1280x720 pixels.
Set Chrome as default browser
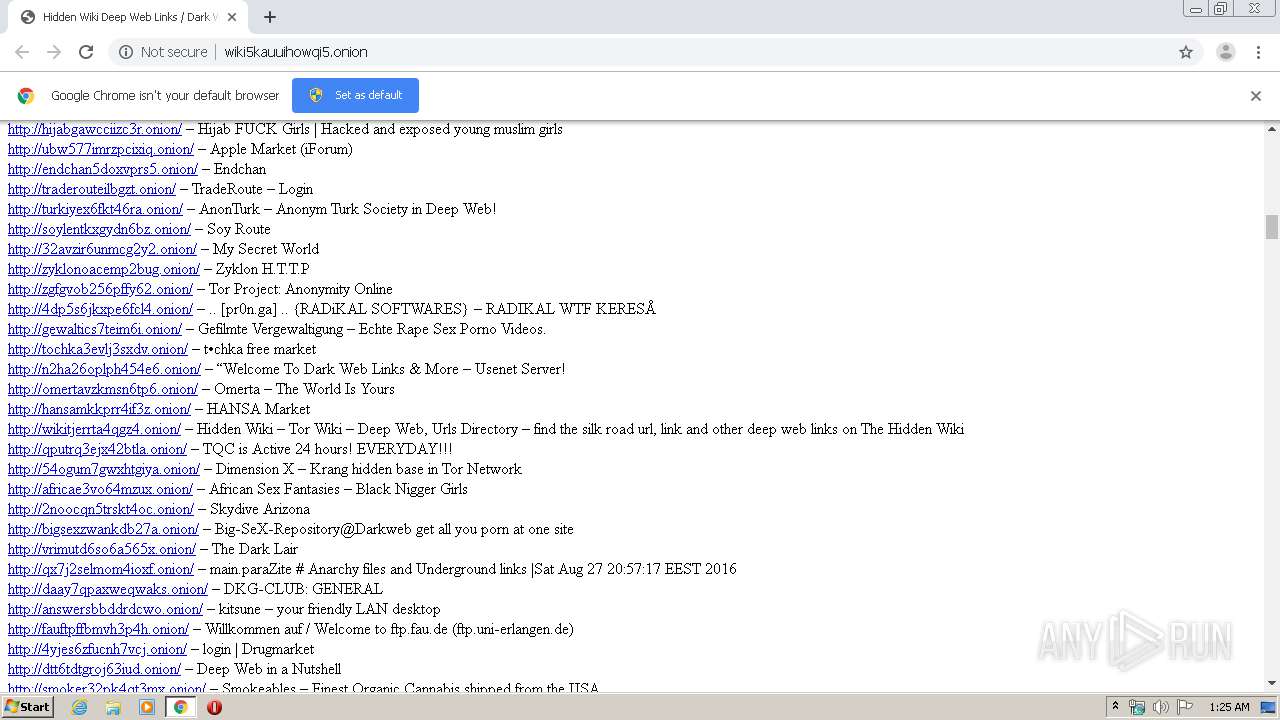tap(355, 95)
